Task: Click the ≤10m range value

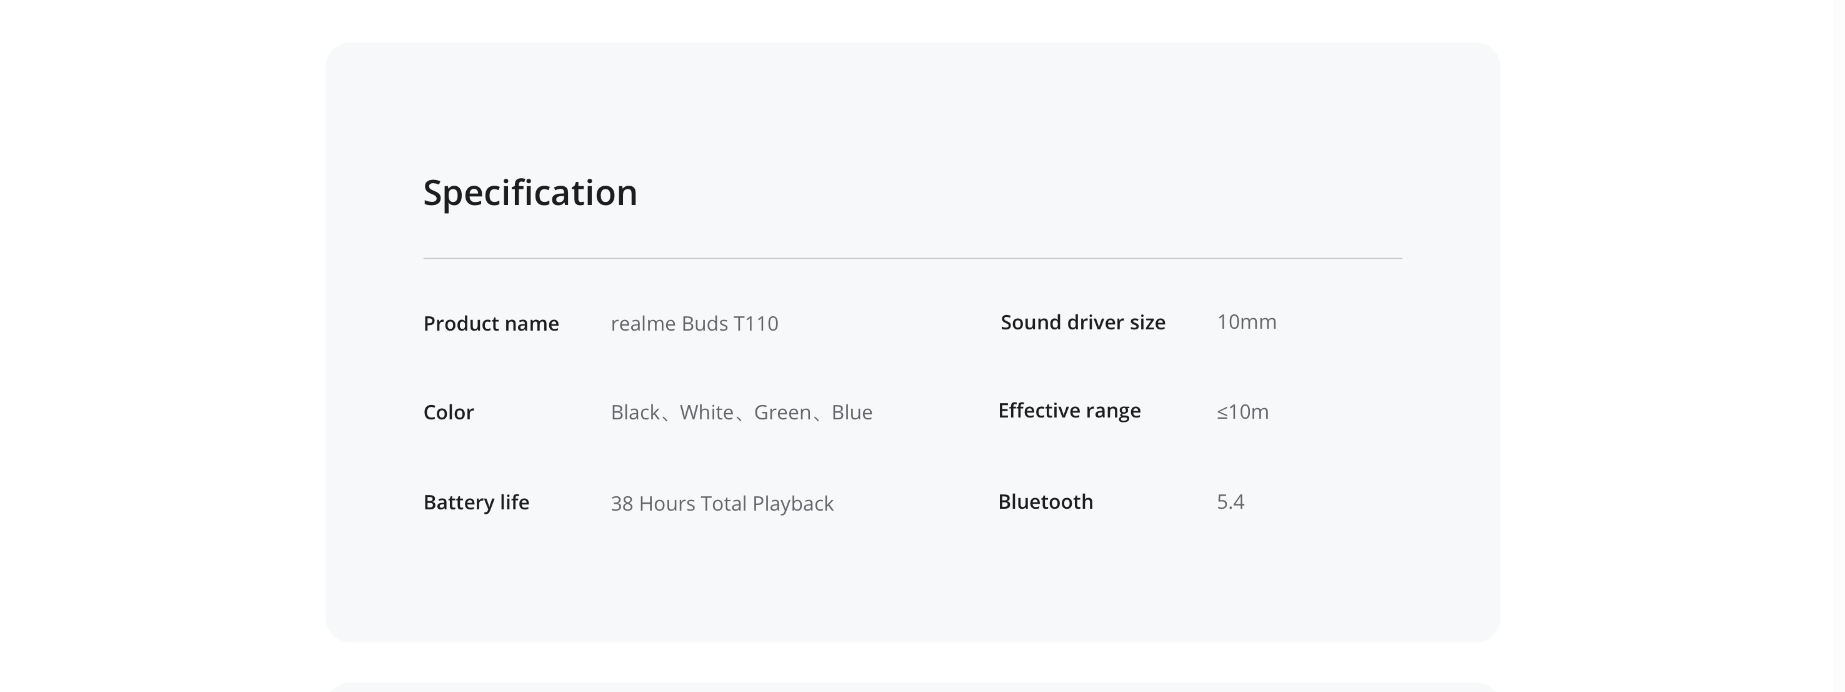Action: (x=1242, y=412)
